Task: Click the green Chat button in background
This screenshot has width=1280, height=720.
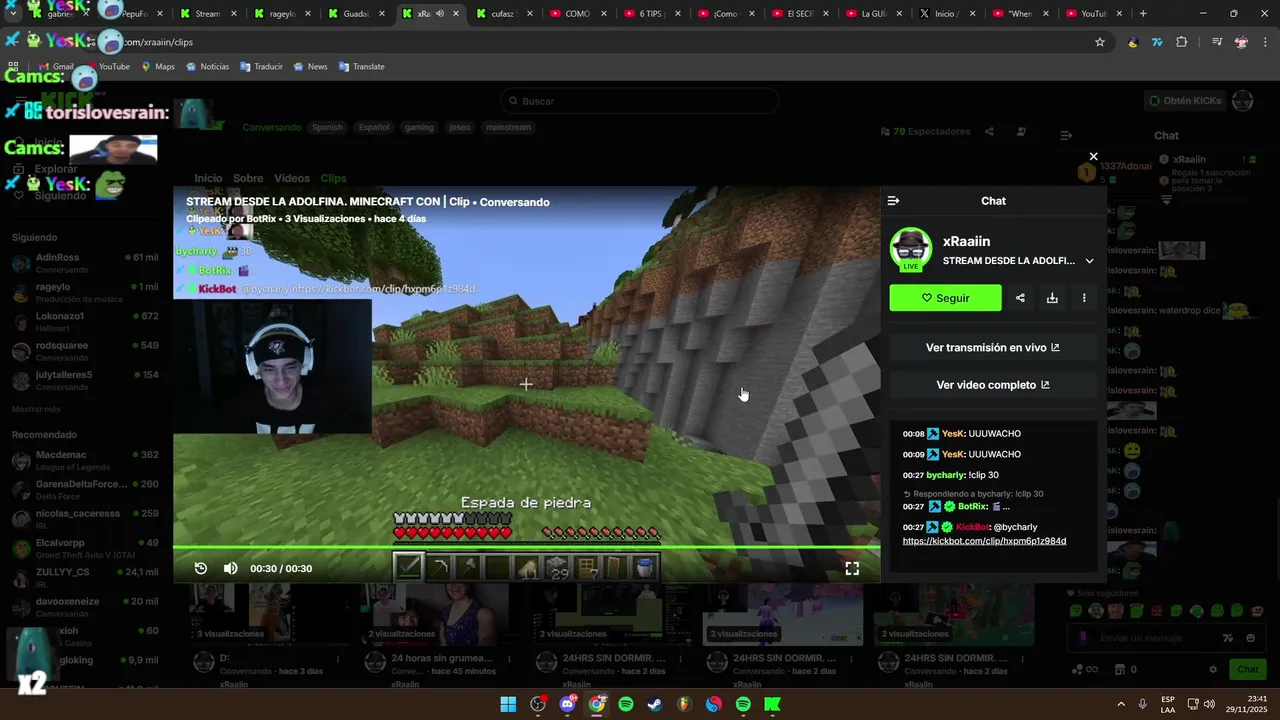Action: pos(1248,669)
